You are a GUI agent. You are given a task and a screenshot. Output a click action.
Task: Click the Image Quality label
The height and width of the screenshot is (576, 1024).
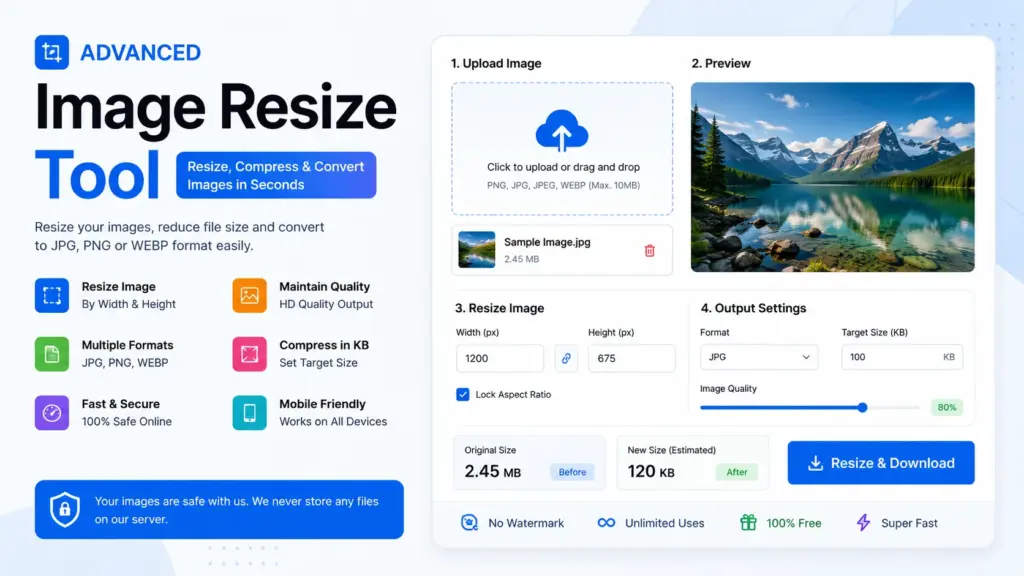(x=728, y=389)
